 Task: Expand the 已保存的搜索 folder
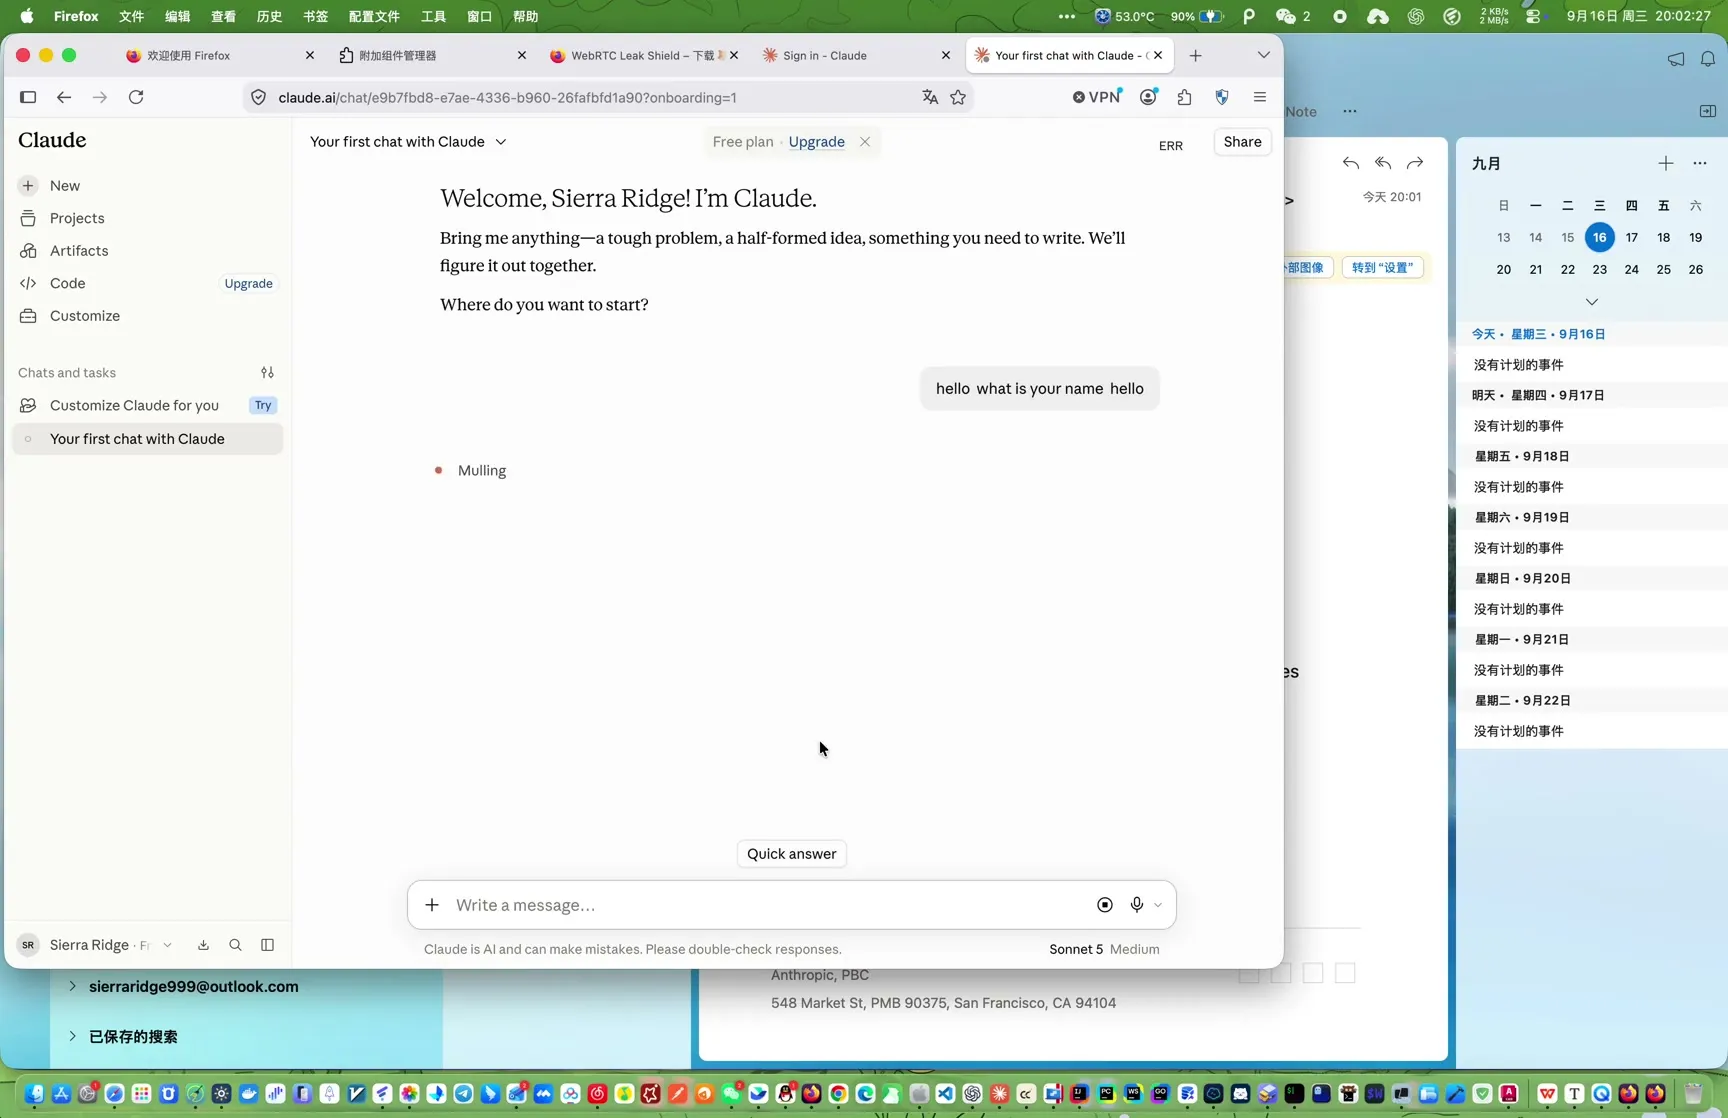click(72, 1036)
